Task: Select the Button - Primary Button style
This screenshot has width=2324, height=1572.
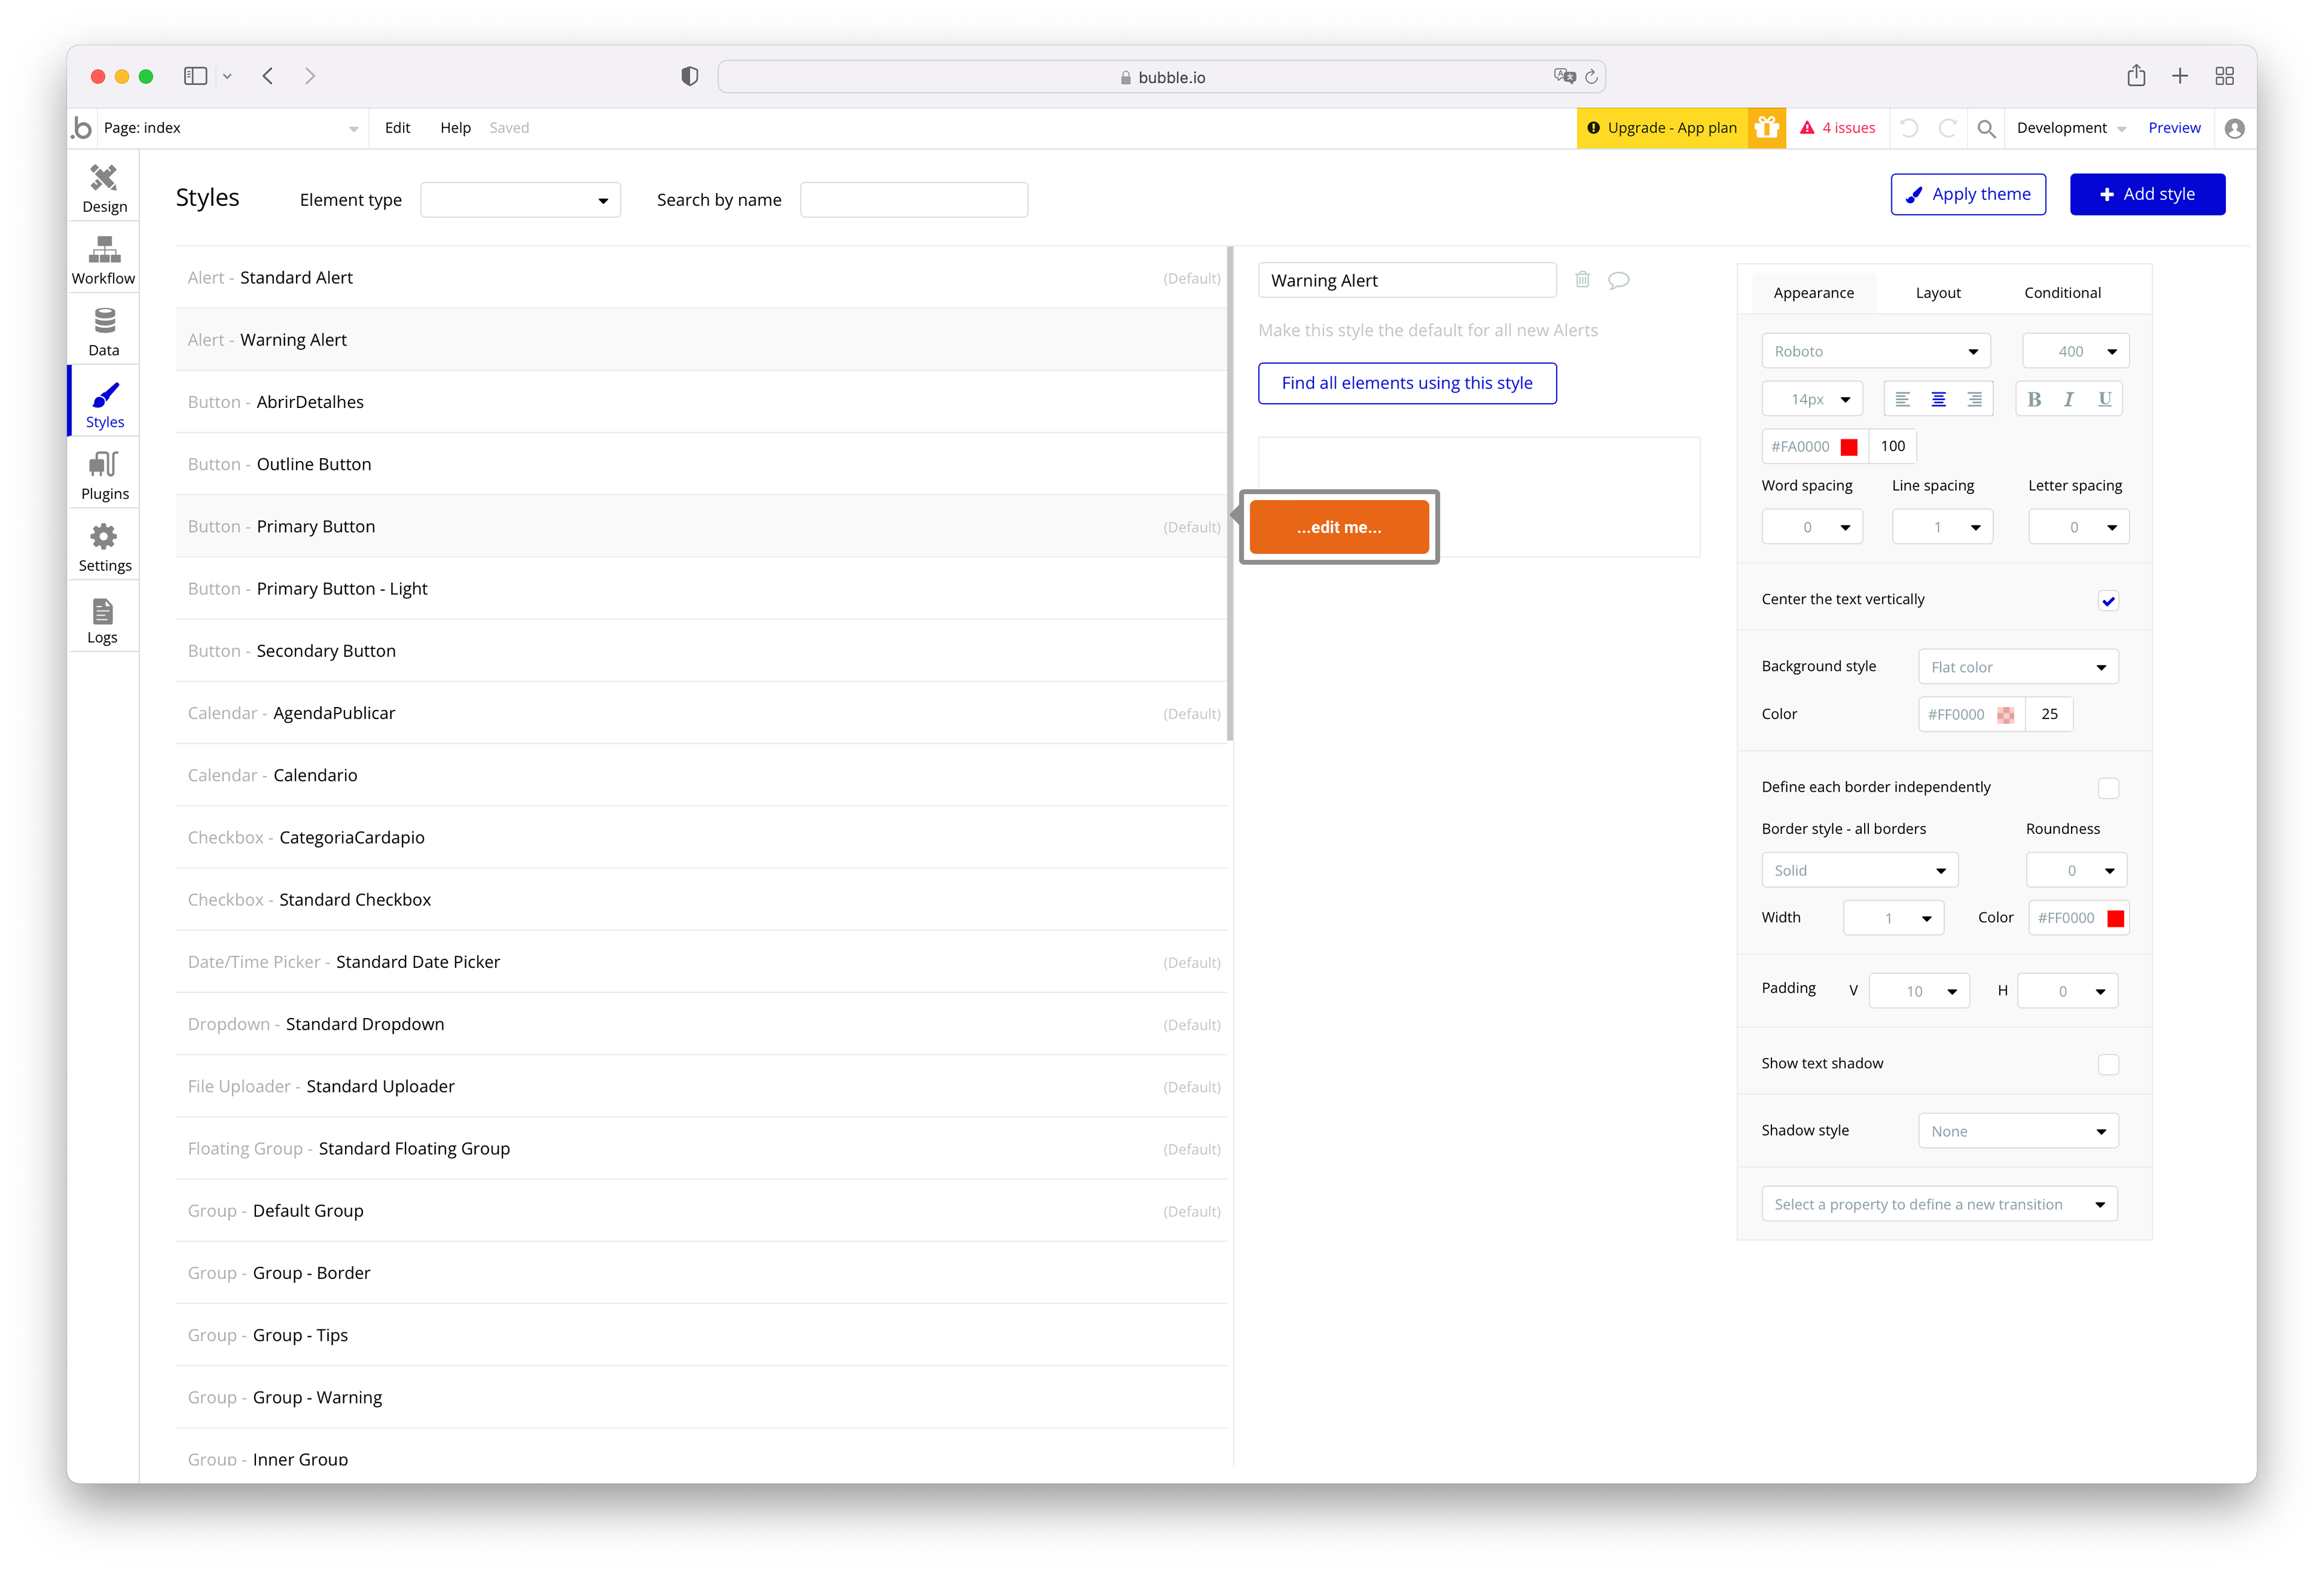Action: point(702,527)
